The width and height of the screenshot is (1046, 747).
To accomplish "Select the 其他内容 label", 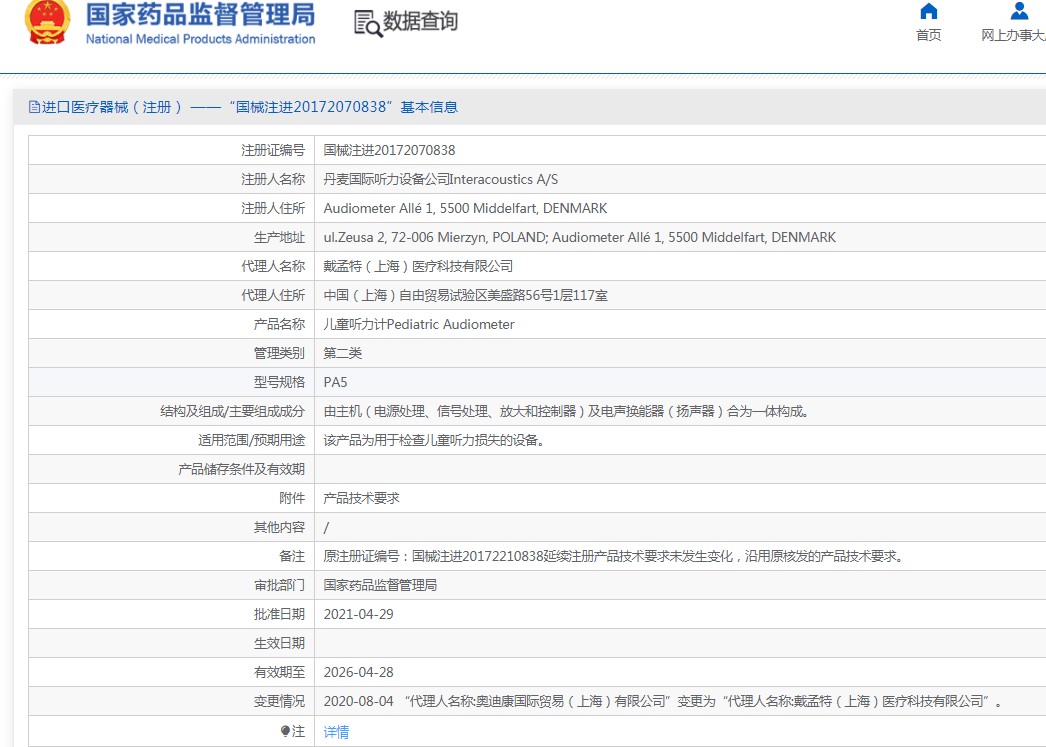I will point(280,527).
